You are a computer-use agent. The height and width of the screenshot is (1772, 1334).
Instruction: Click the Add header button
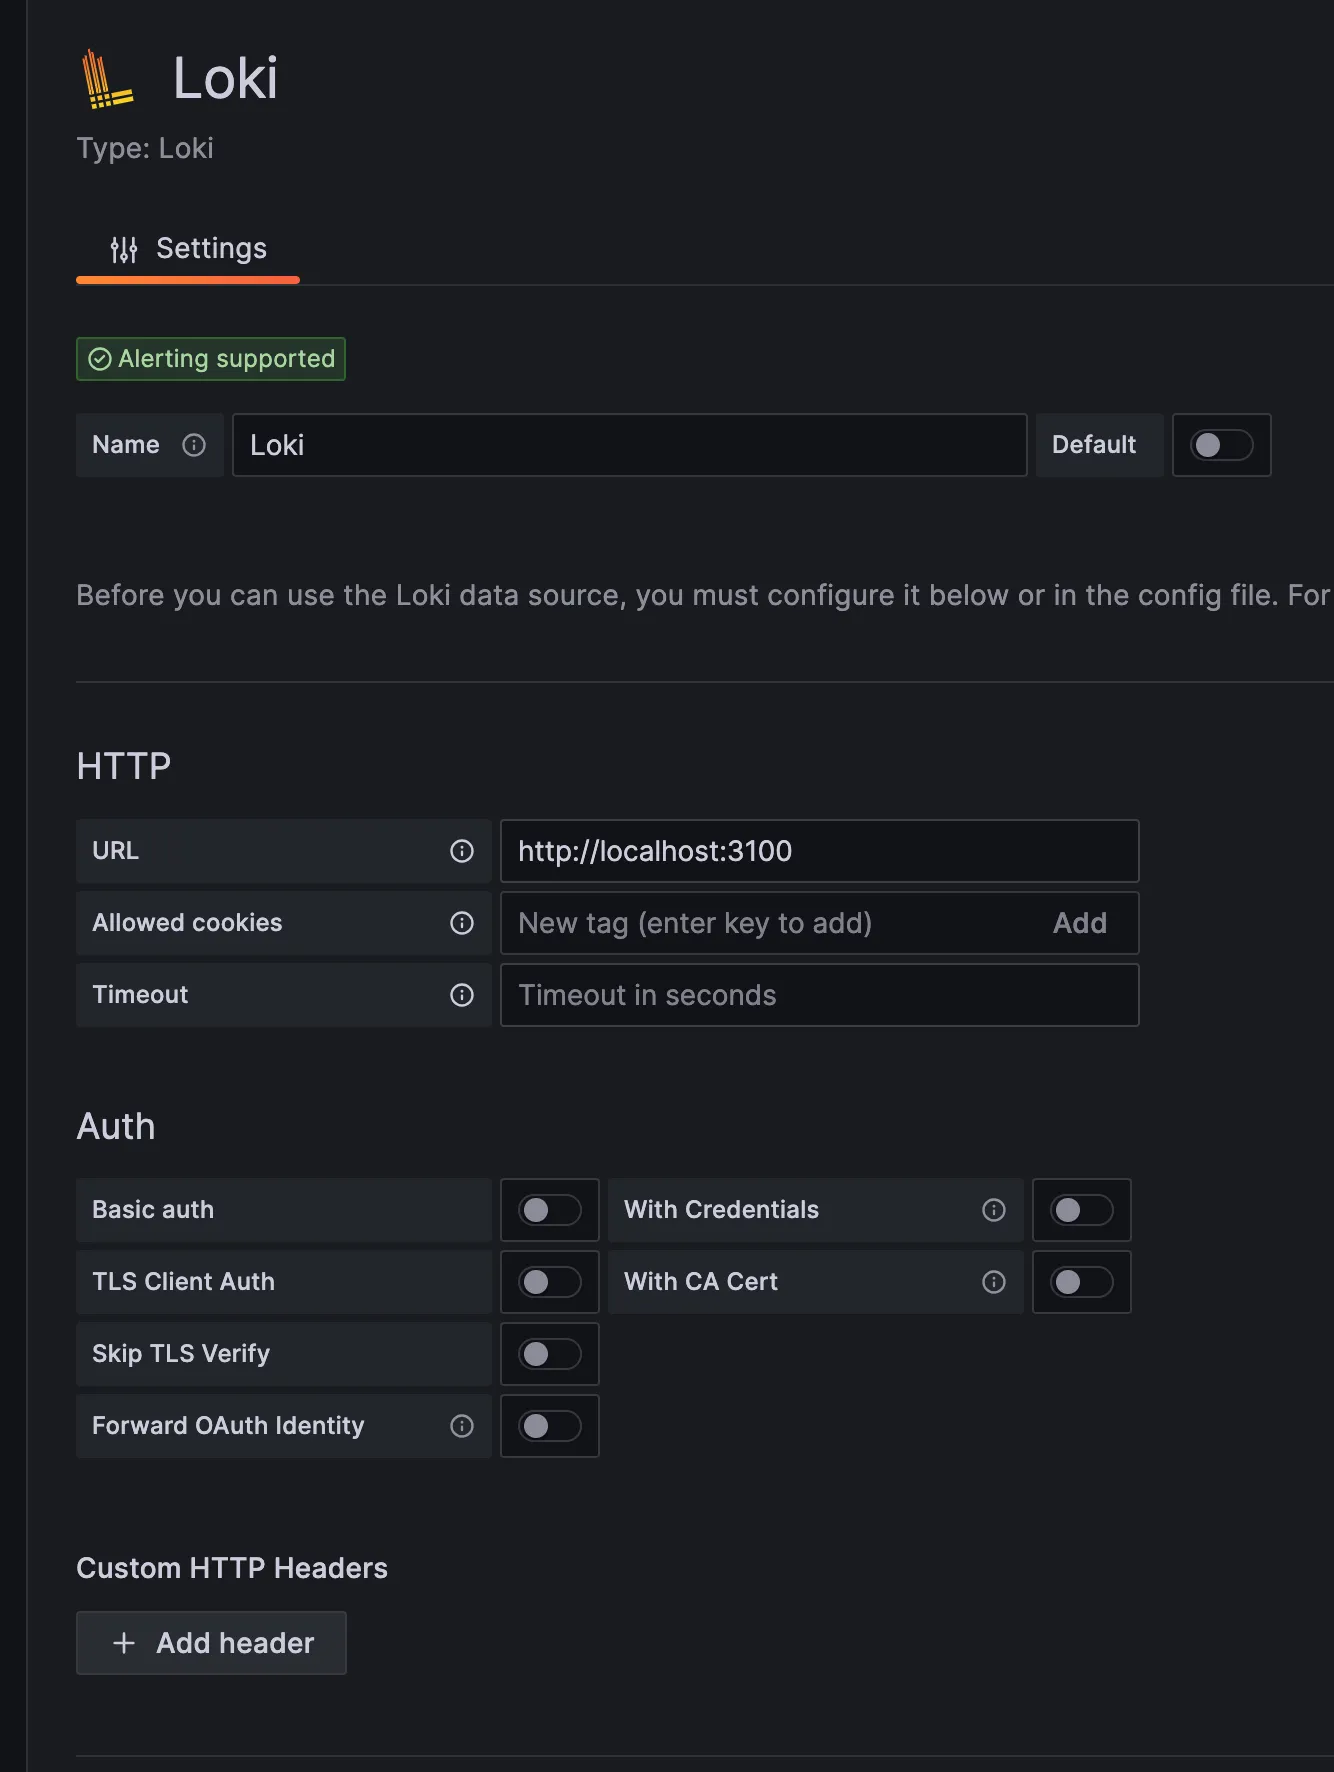pyautogui.click(x=211, y=1643)
